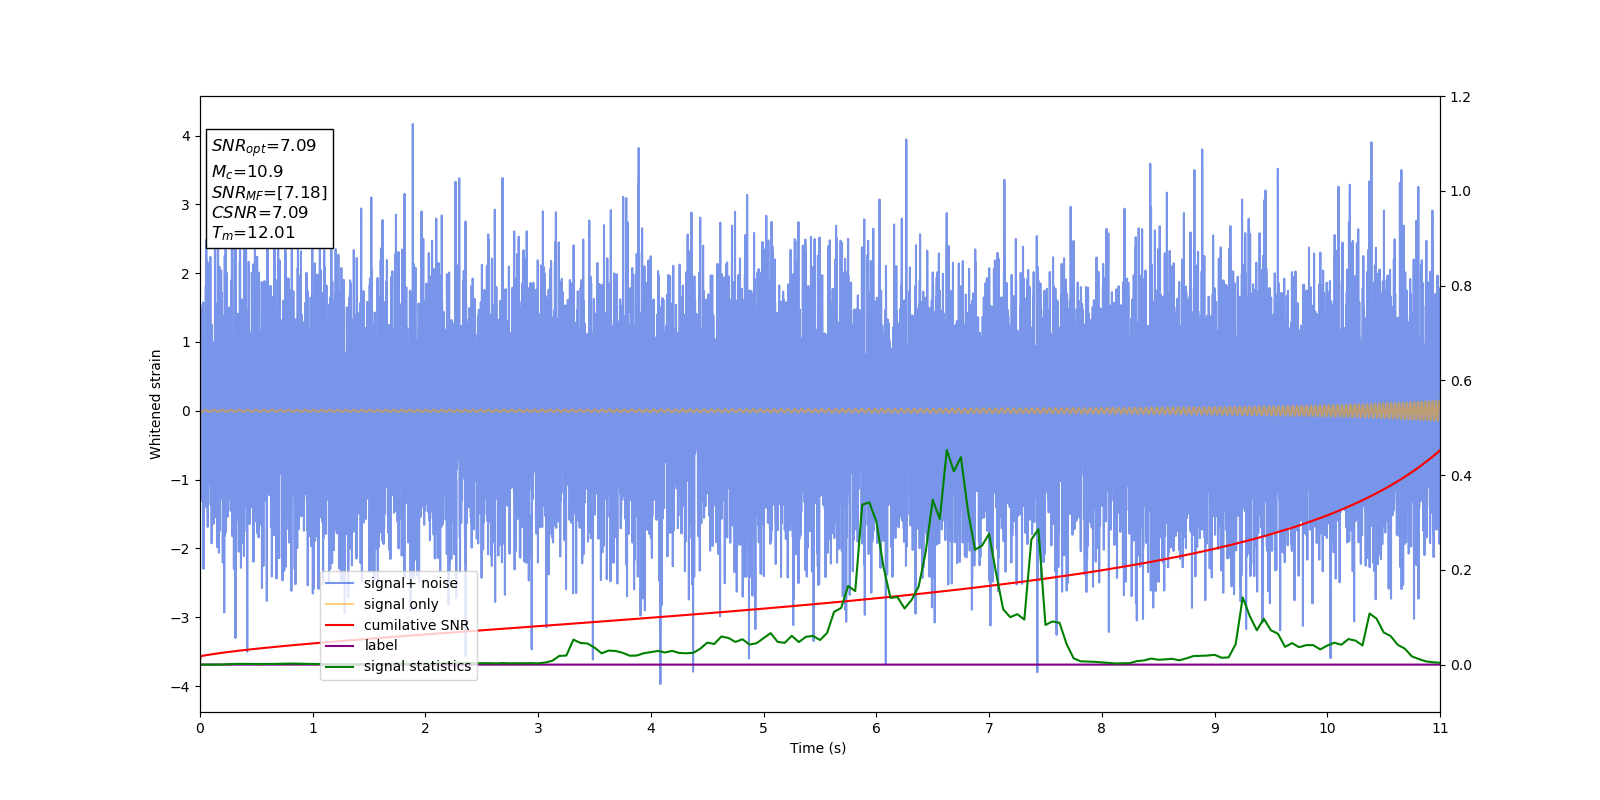Click the SNRopt=7.09 annotation text
Image resolution: width=1600 pixels, height=800 pixels.
point(264,146)
